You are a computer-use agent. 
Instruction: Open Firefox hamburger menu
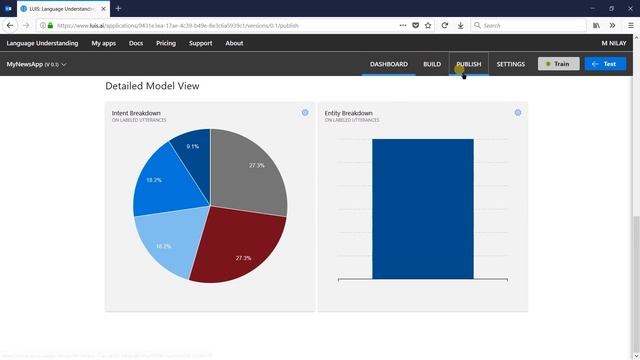[631, 25]
